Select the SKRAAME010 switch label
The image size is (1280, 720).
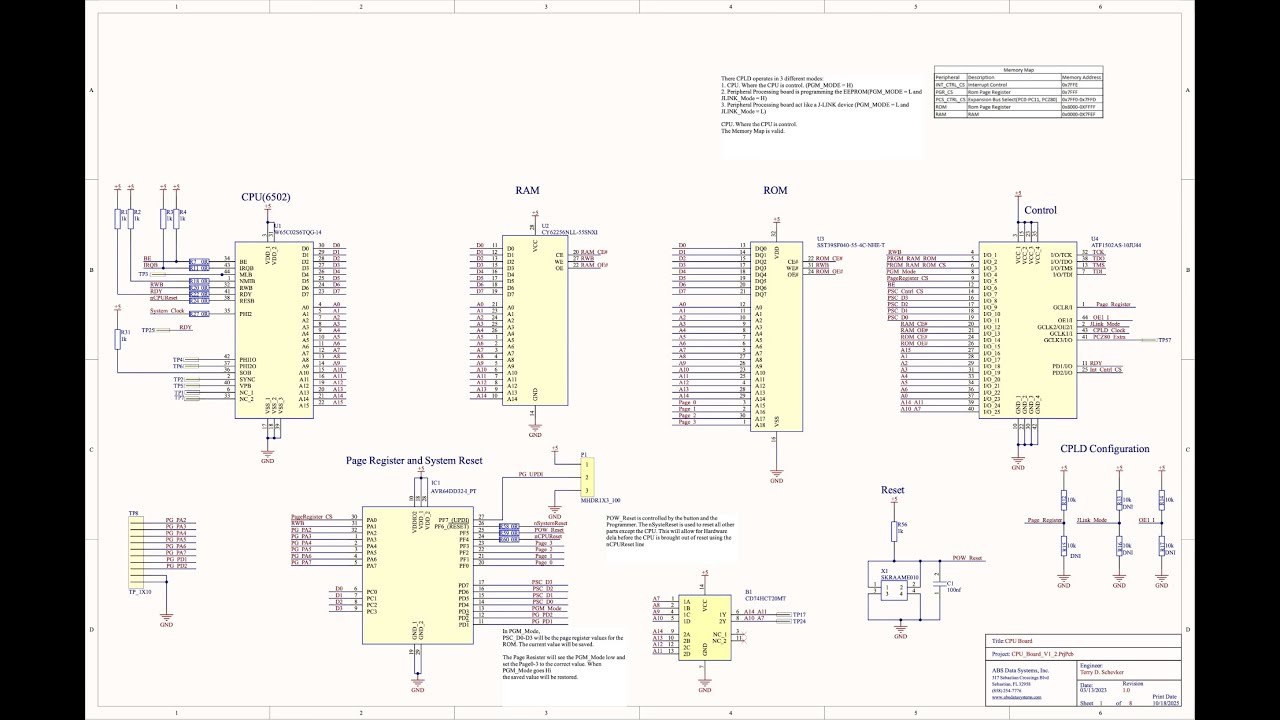tap(898, 577)
